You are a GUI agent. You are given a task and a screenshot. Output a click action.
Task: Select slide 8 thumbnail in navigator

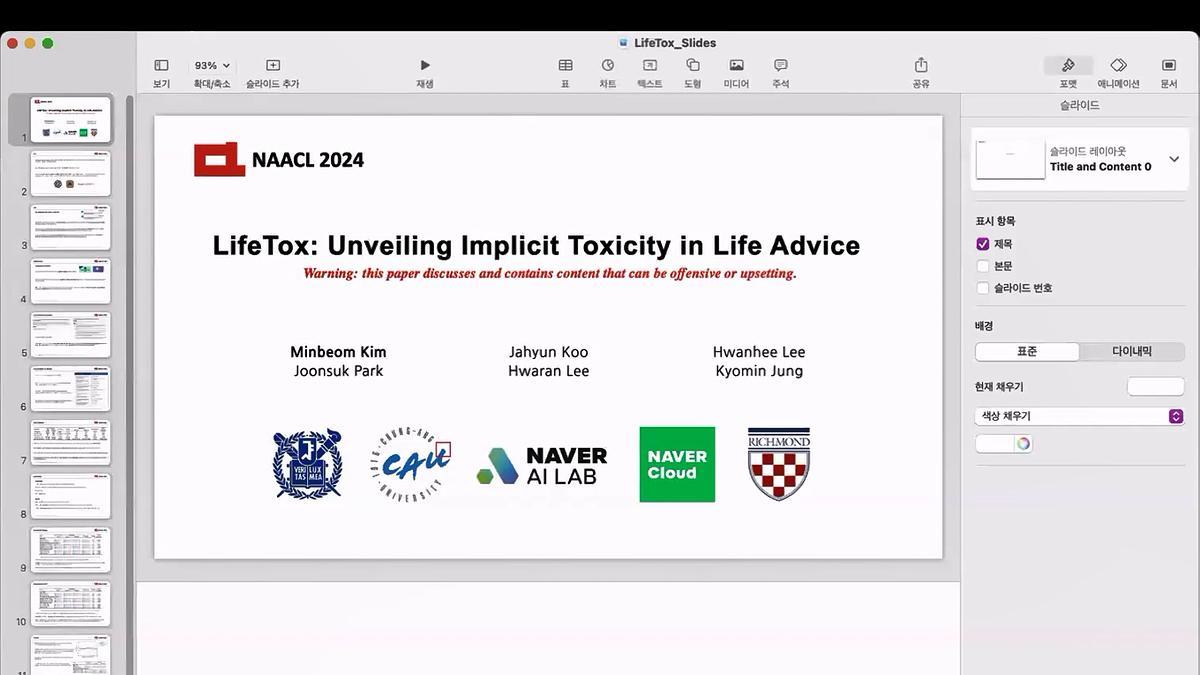pos(70,497)
